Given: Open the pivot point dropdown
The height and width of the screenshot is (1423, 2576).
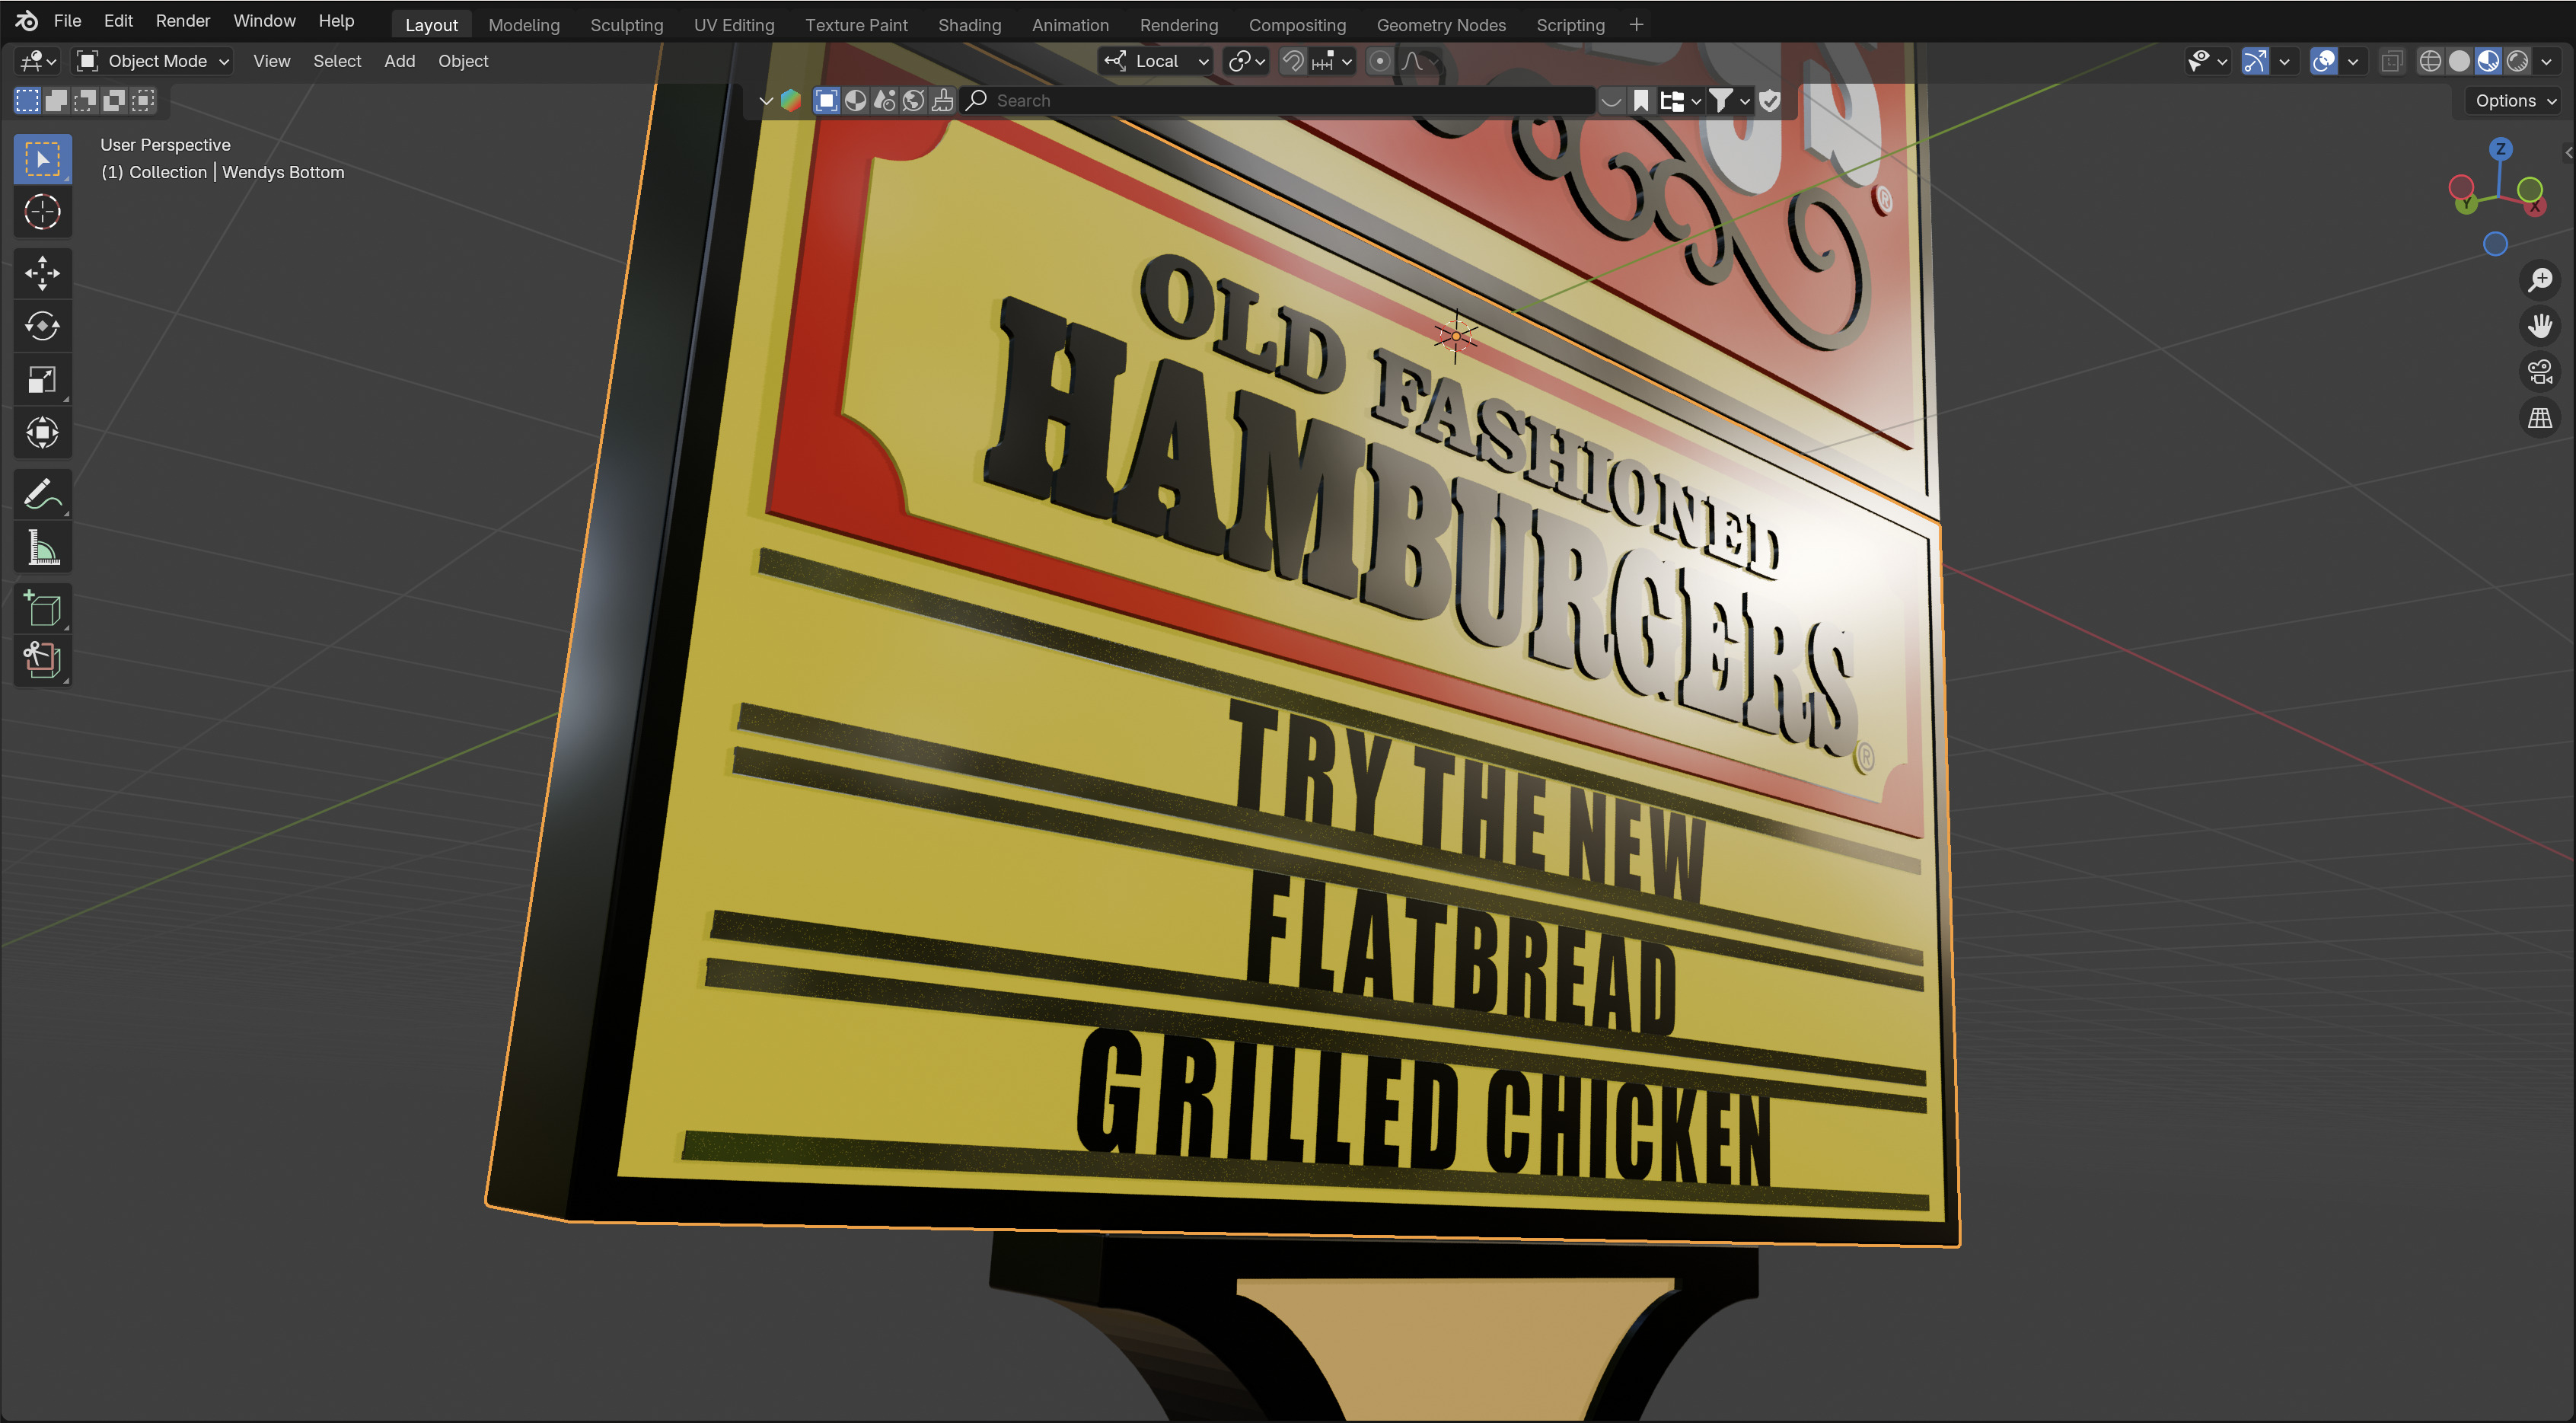Looking at the screenshot, I should [1246, 61].
